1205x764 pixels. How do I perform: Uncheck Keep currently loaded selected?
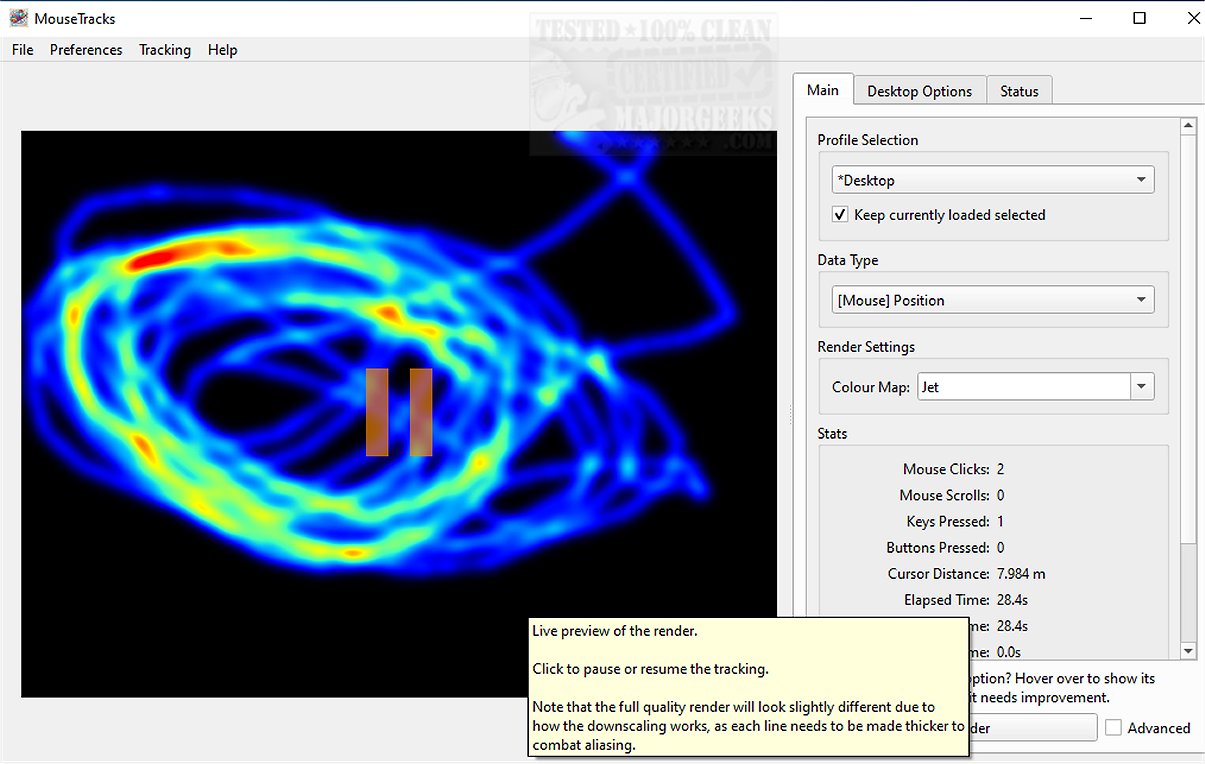[x=841, y=215]
